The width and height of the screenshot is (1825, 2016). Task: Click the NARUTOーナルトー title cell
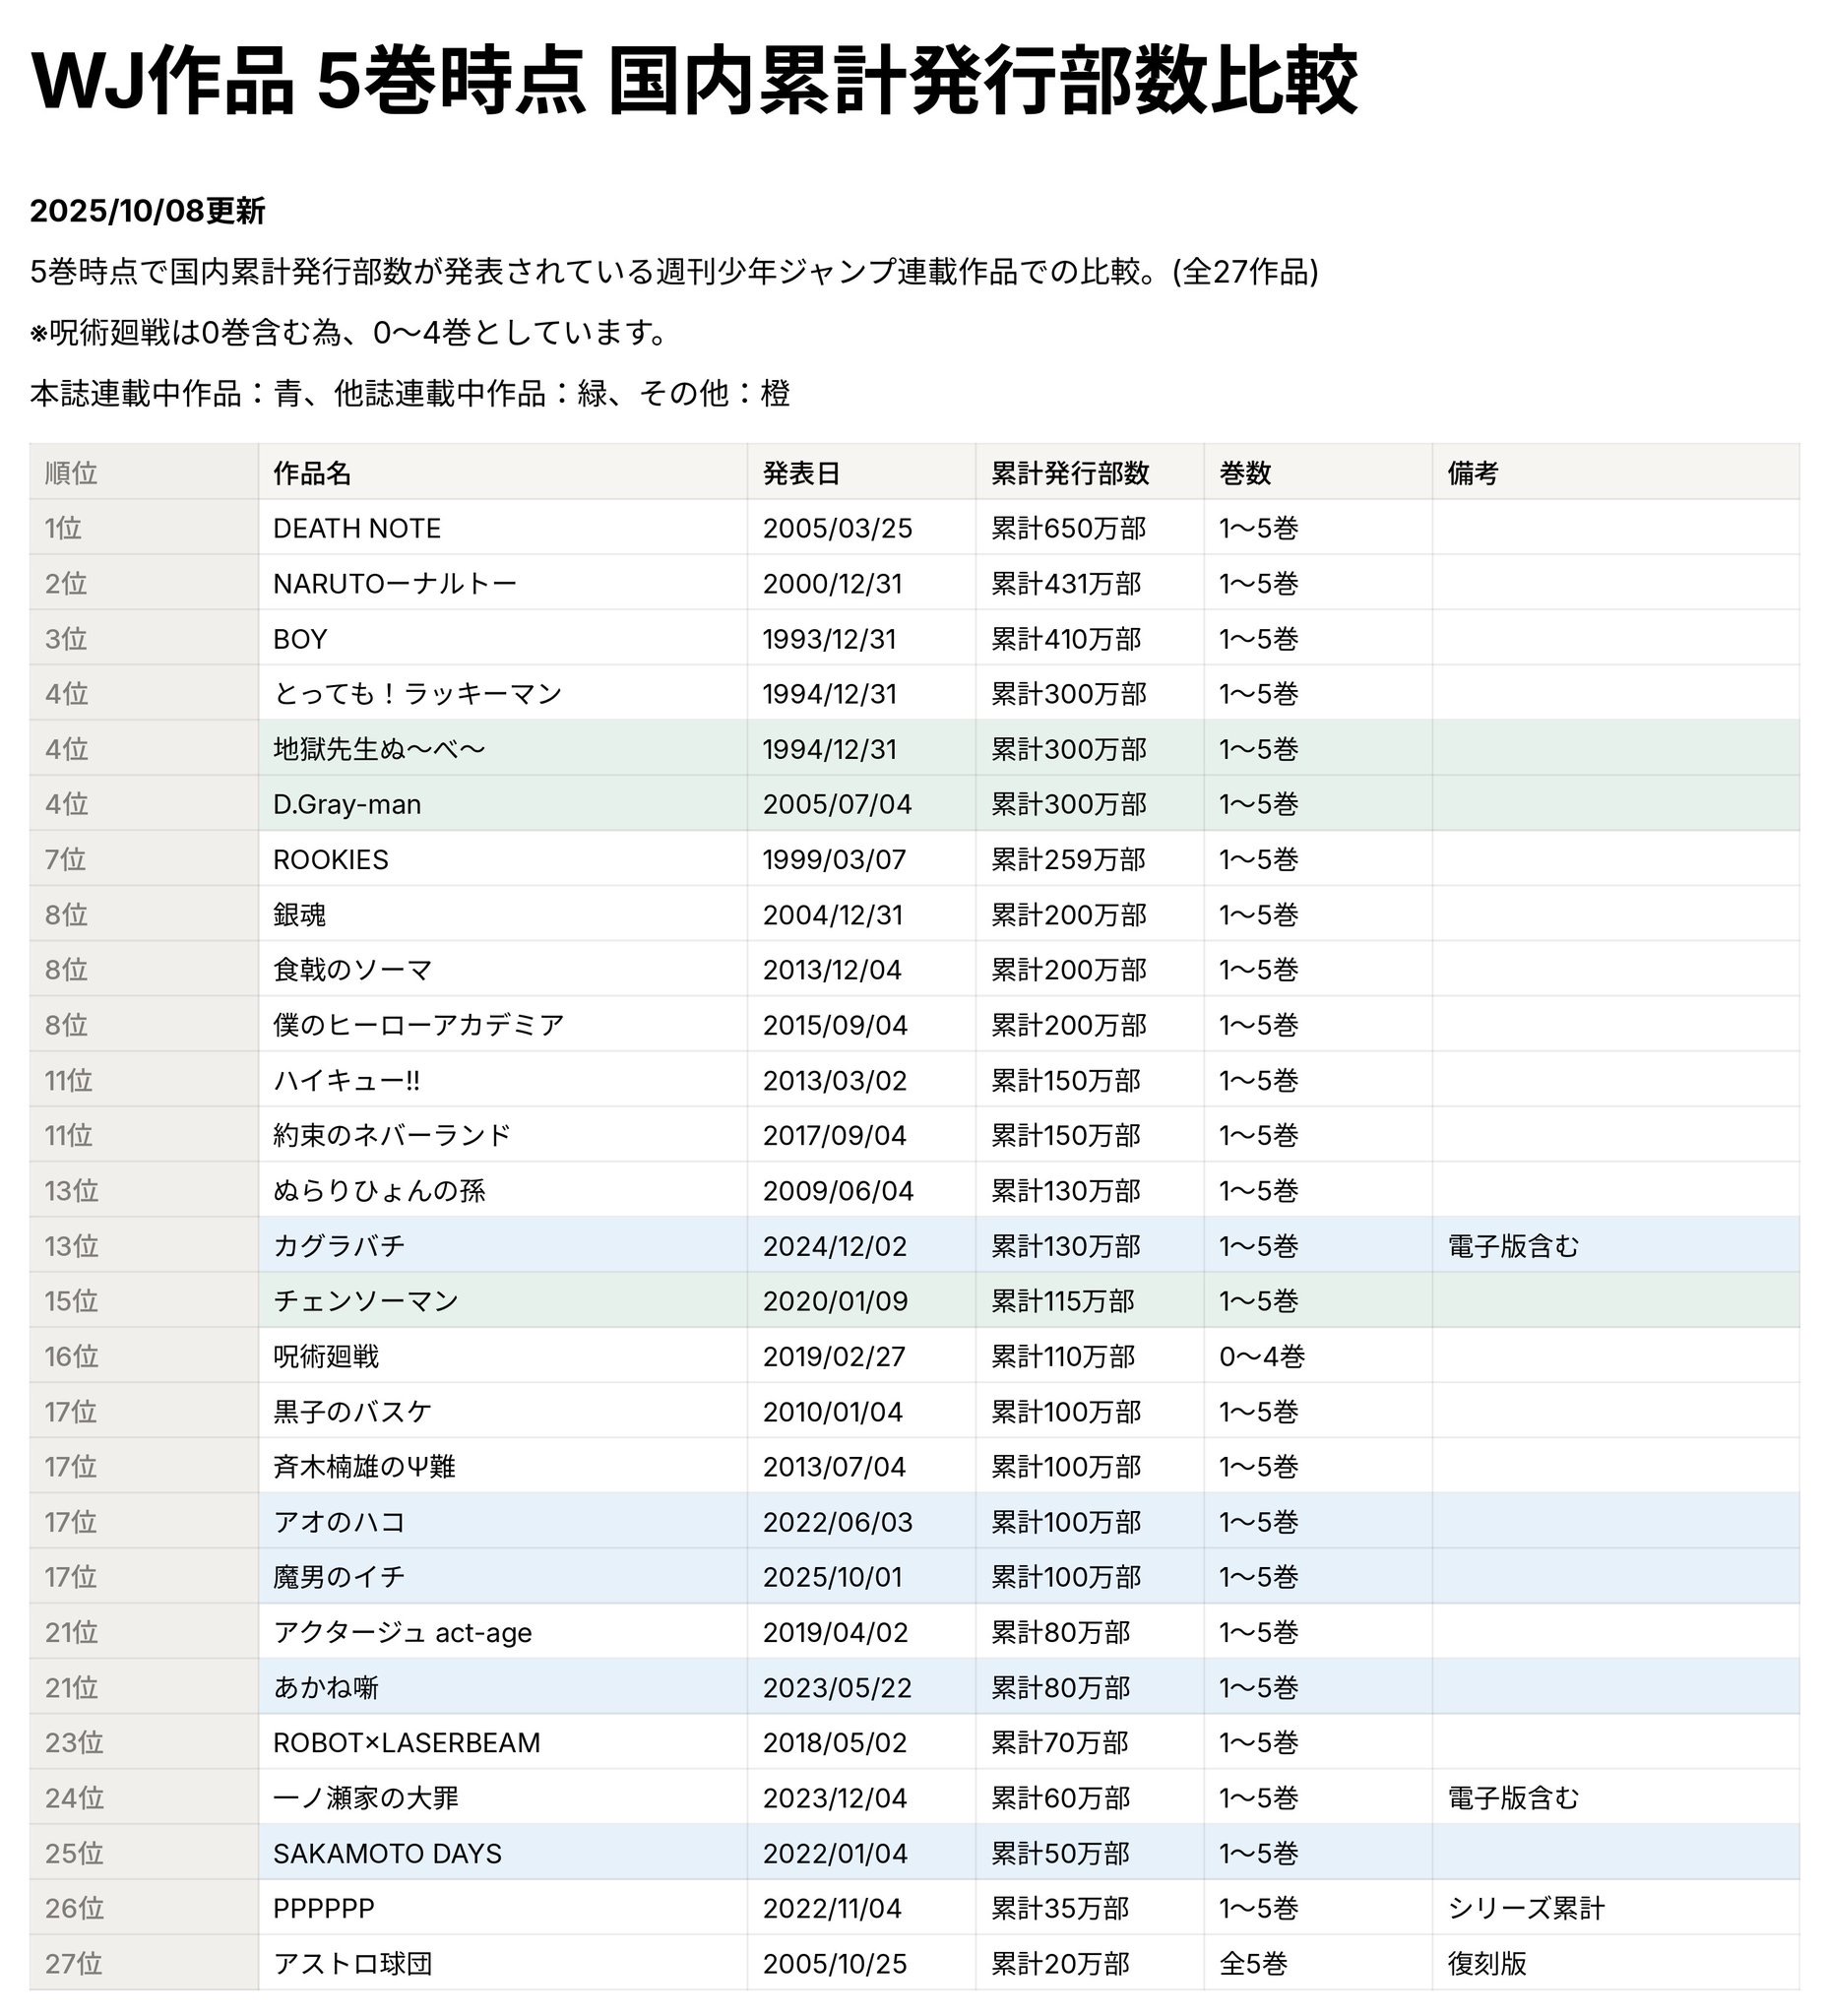pos(395,583)
